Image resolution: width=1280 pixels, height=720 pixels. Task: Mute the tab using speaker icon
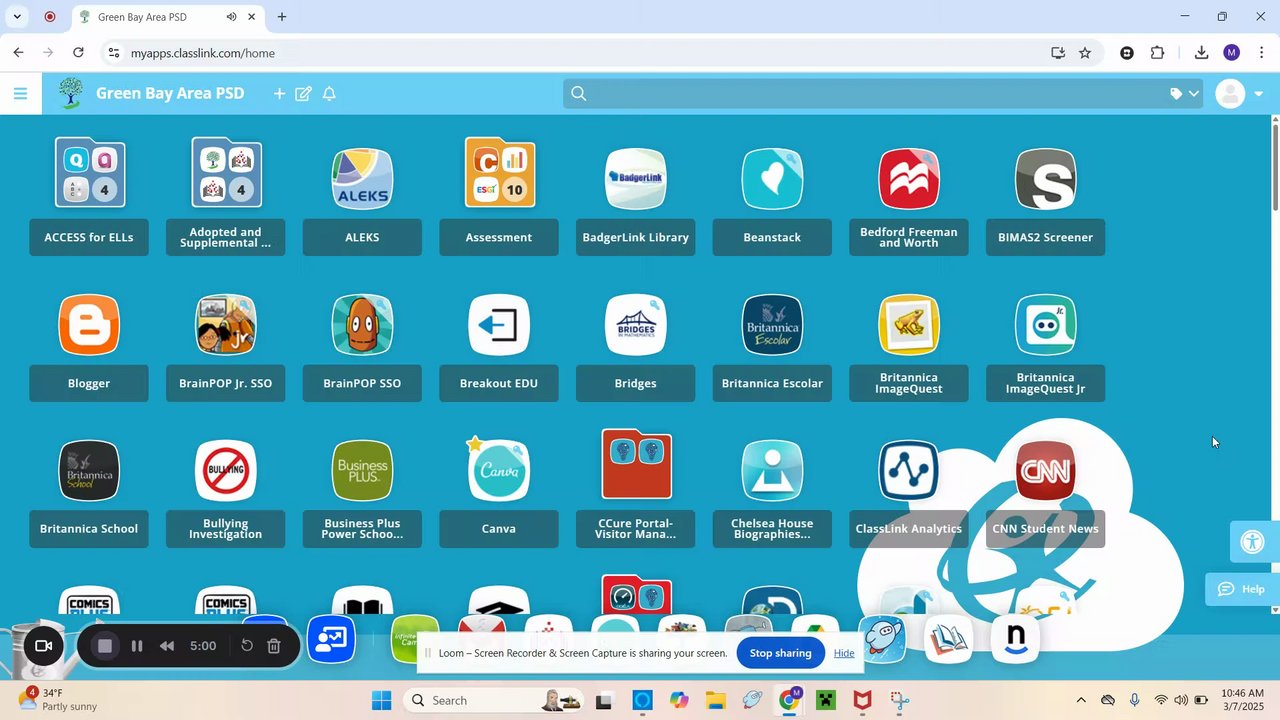pyautogui.click(x=231, y=17)
